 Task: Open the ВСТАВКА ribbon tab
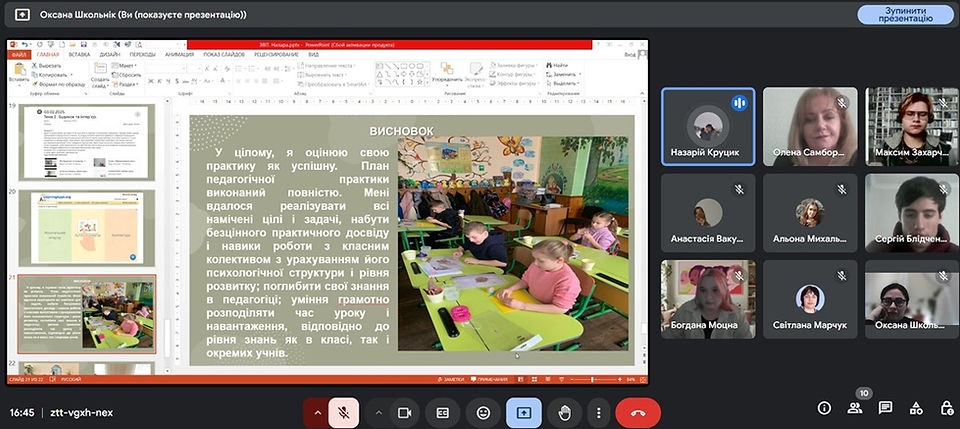[x=79, y=54]
